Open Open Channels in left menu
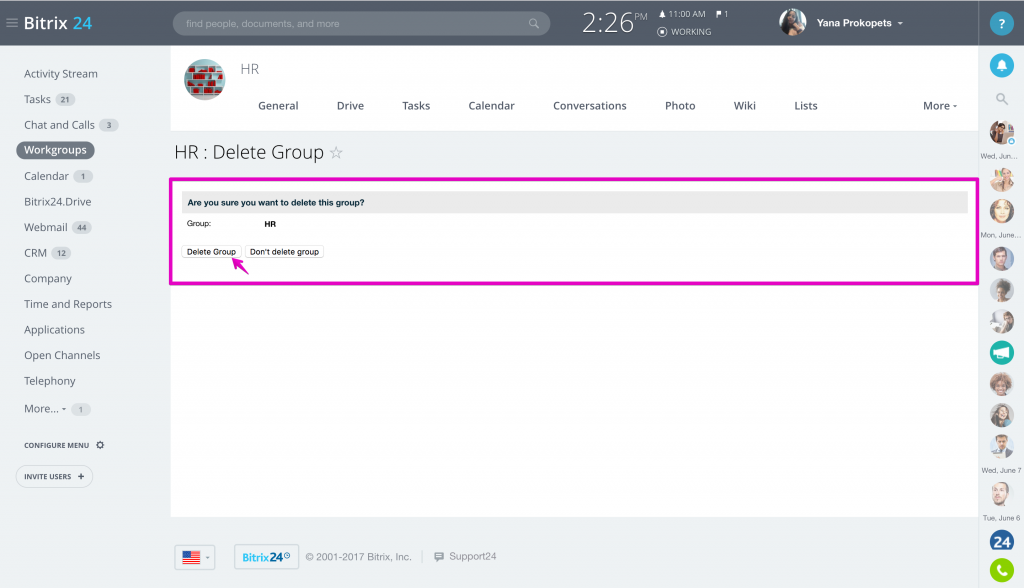 pos(62,355)
